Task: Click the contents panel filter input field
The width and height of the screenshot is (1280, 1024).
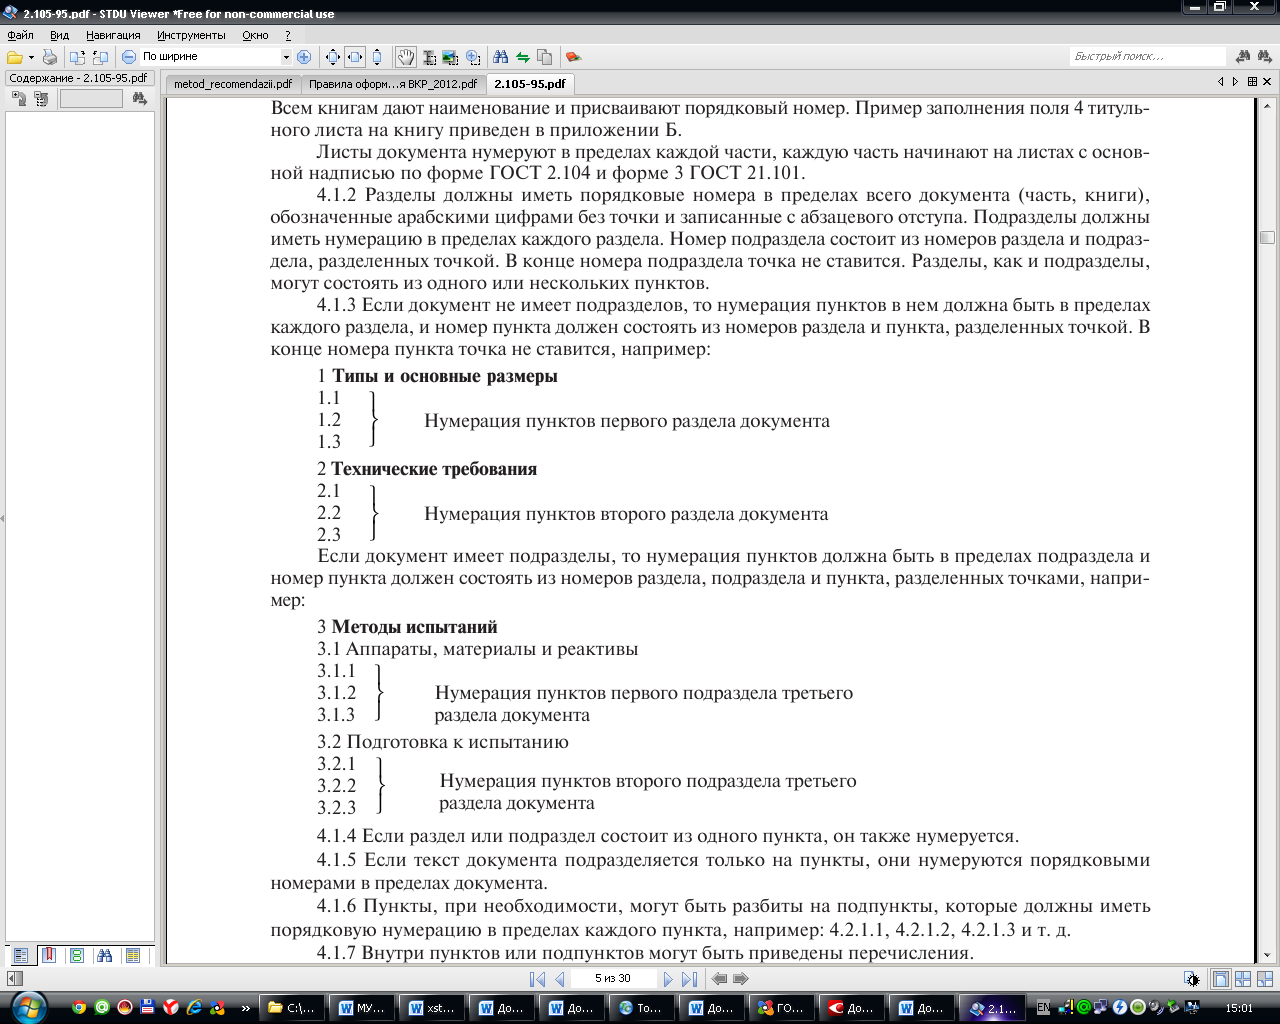Action: (91, 98)
